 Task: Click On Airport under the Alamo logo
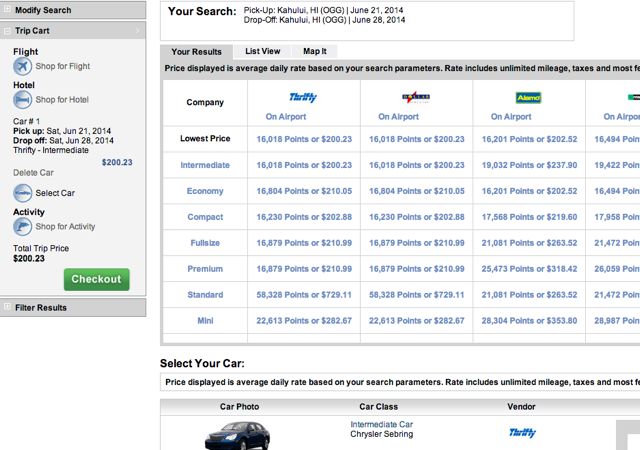[x=511, y=117]
